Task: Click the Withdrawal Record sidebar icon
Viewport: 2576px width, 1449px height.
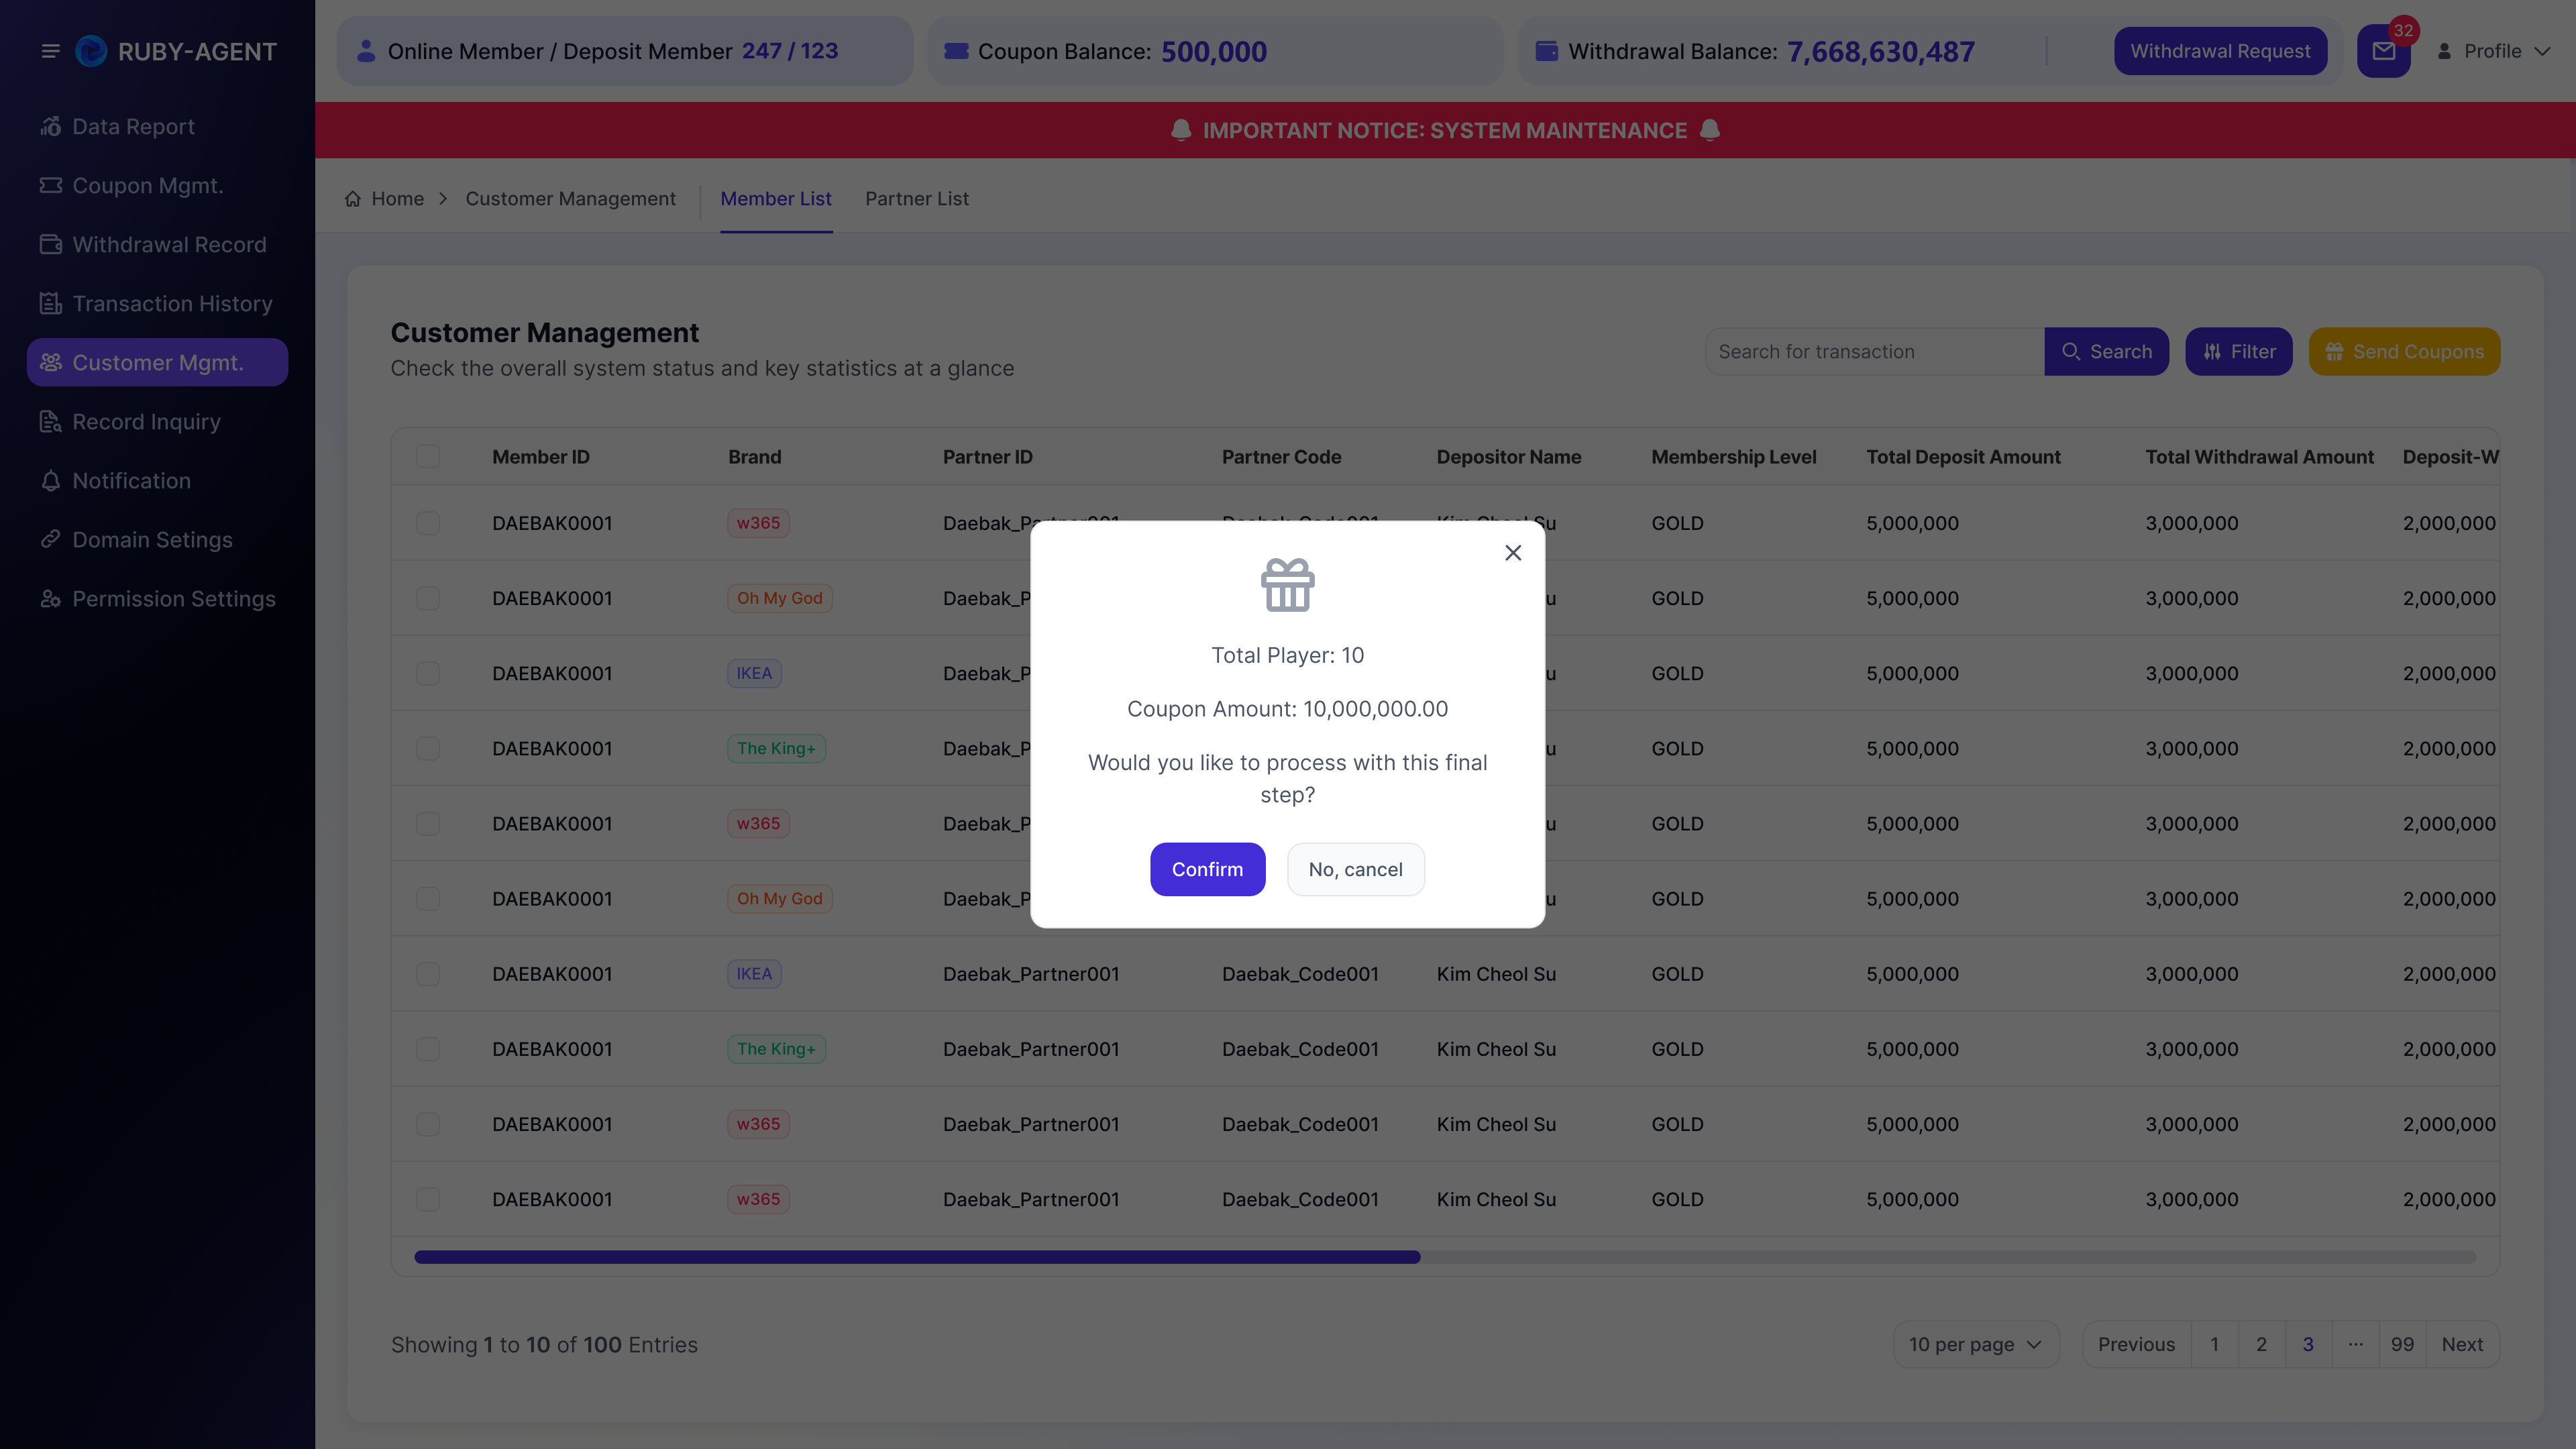Action: tap(51, 245)
